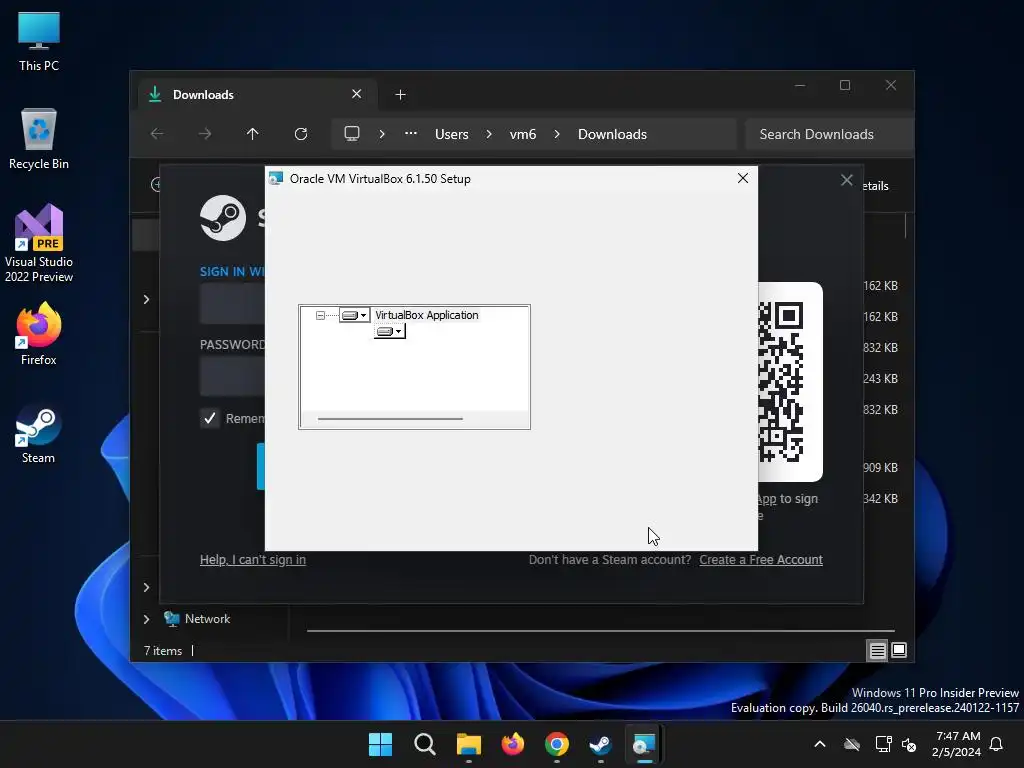Expand chevron after vm6 breadcrumb
1024x768 pixels.
coord(556,134)
